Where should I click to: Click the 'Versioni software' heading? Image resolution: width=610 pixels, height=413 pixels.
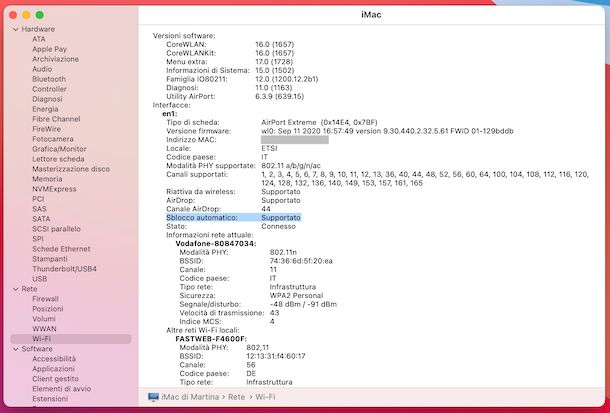184,36
